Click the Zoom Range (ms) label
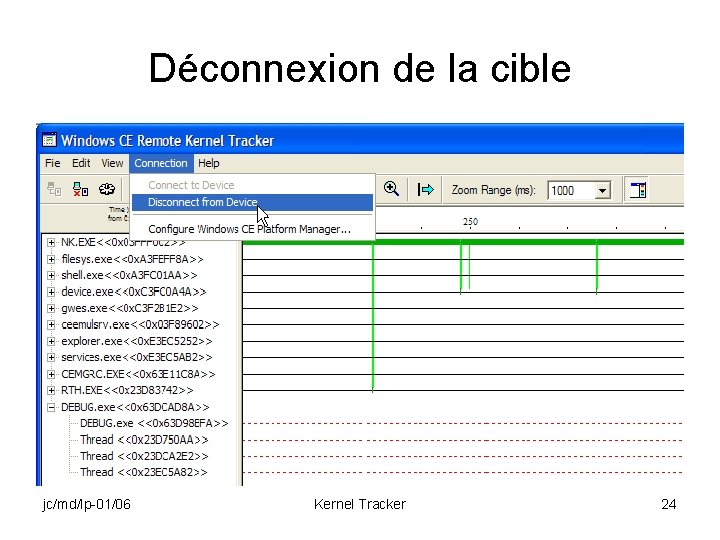Image resolution: width=720 pixels, height=540 pixels. coord(494,190)
